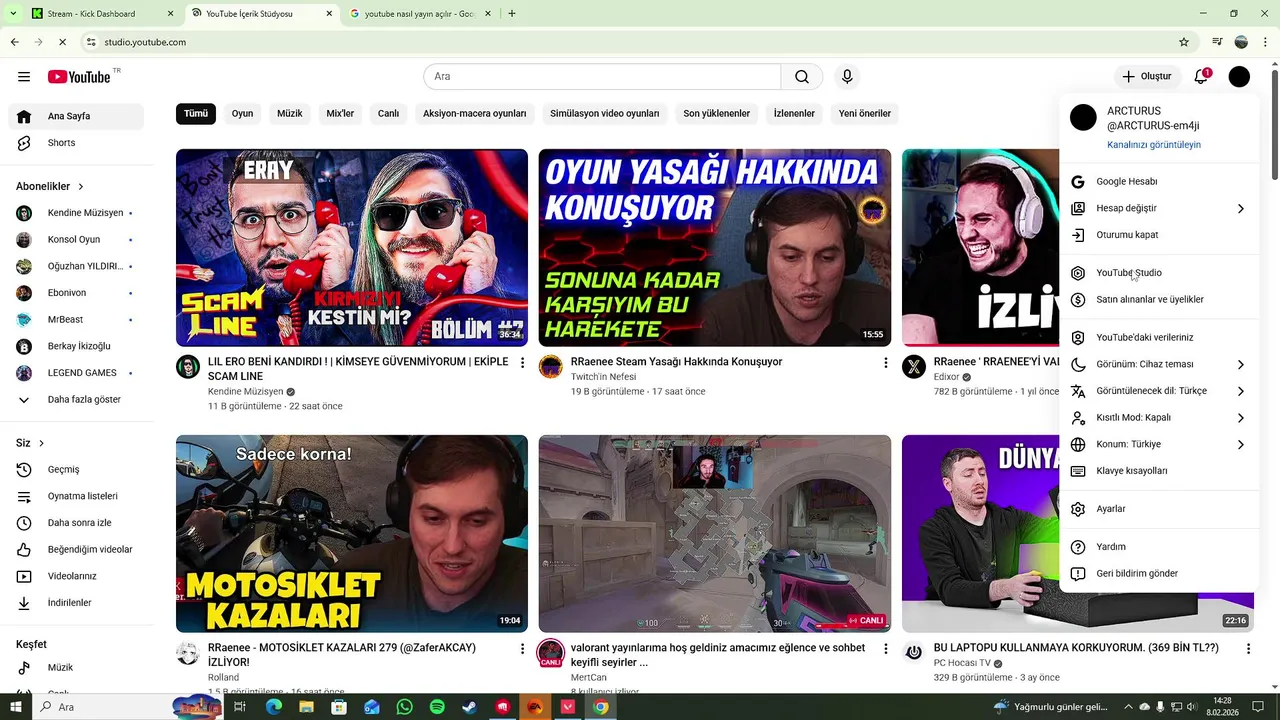Open Steam from Windows taskbar

(469, 707)
